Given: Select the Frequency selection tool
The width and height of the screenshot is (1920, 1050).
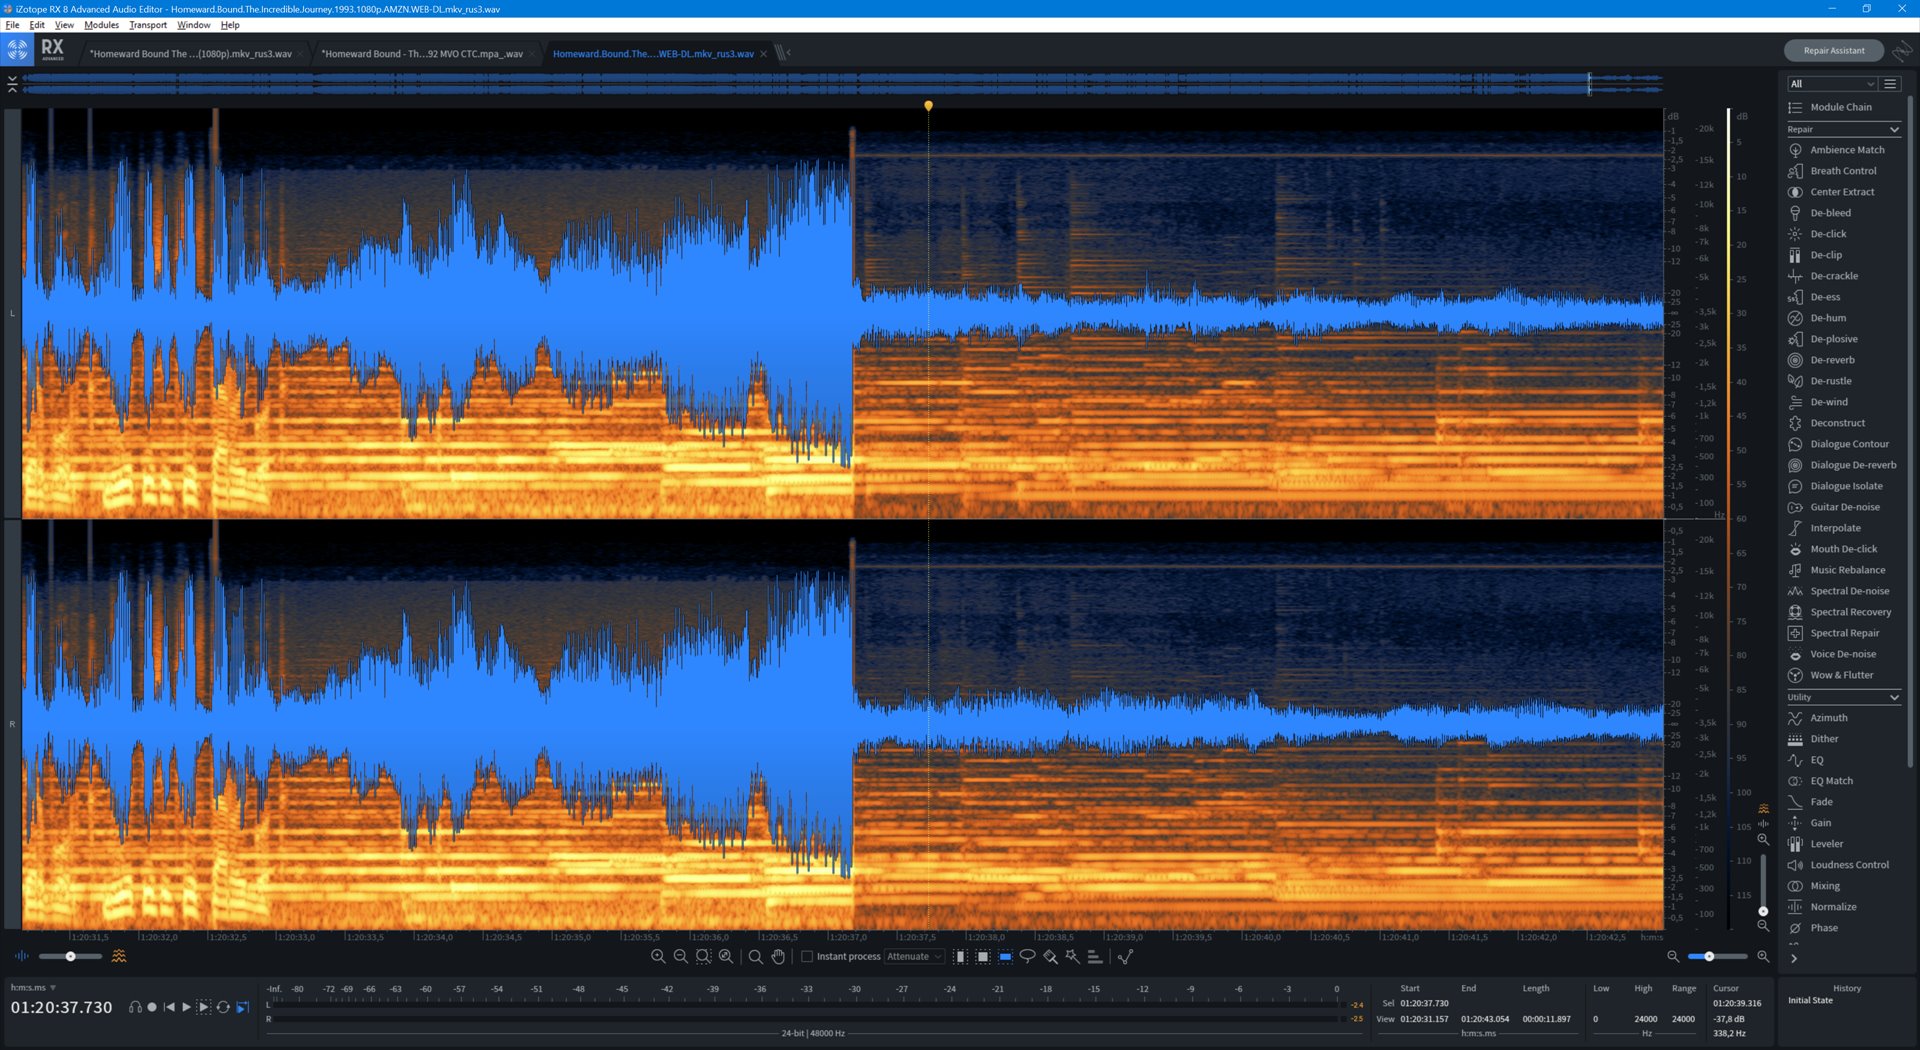Looking at the screenshot, I should [x=1005, y=957].
